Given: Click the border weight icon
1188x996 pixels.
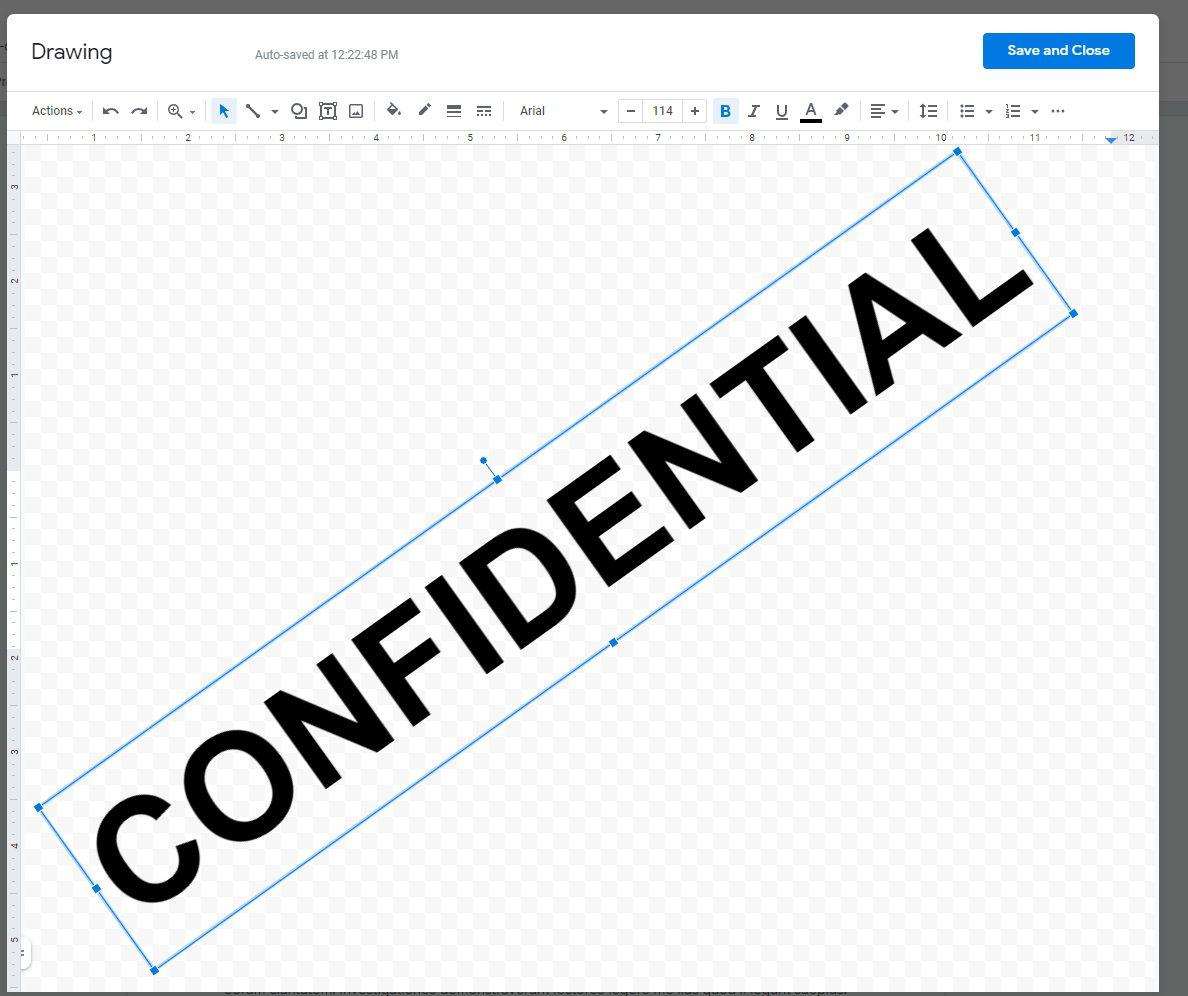Looking at the screenshot, I should [454, 111].
